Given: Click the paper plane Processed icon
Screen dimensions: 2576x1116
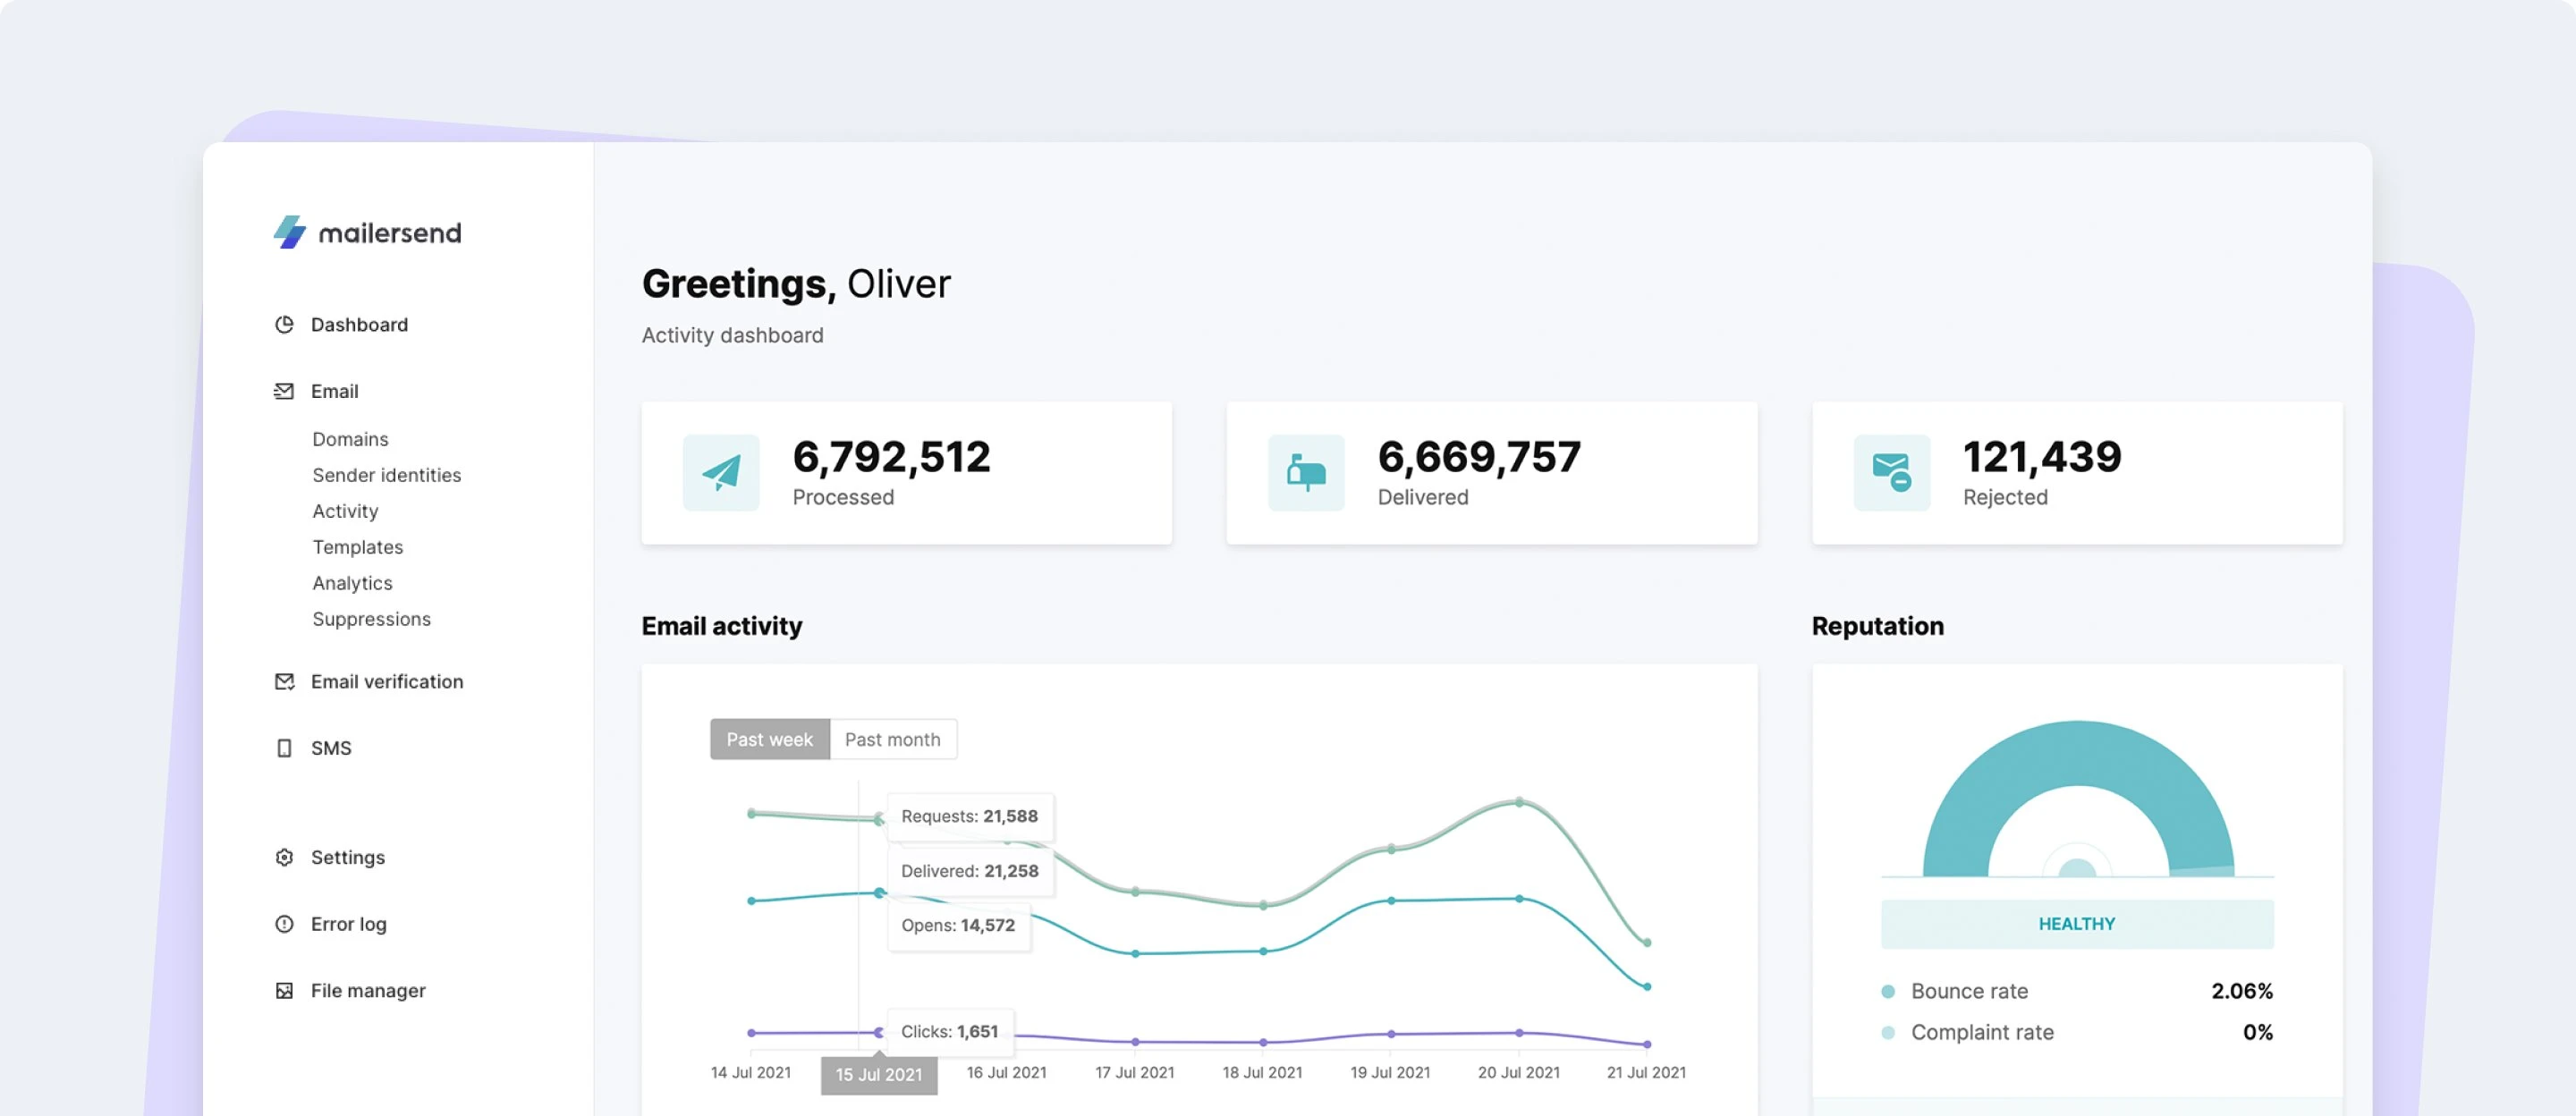Looking at the screenshot, I should coord(721,472).
